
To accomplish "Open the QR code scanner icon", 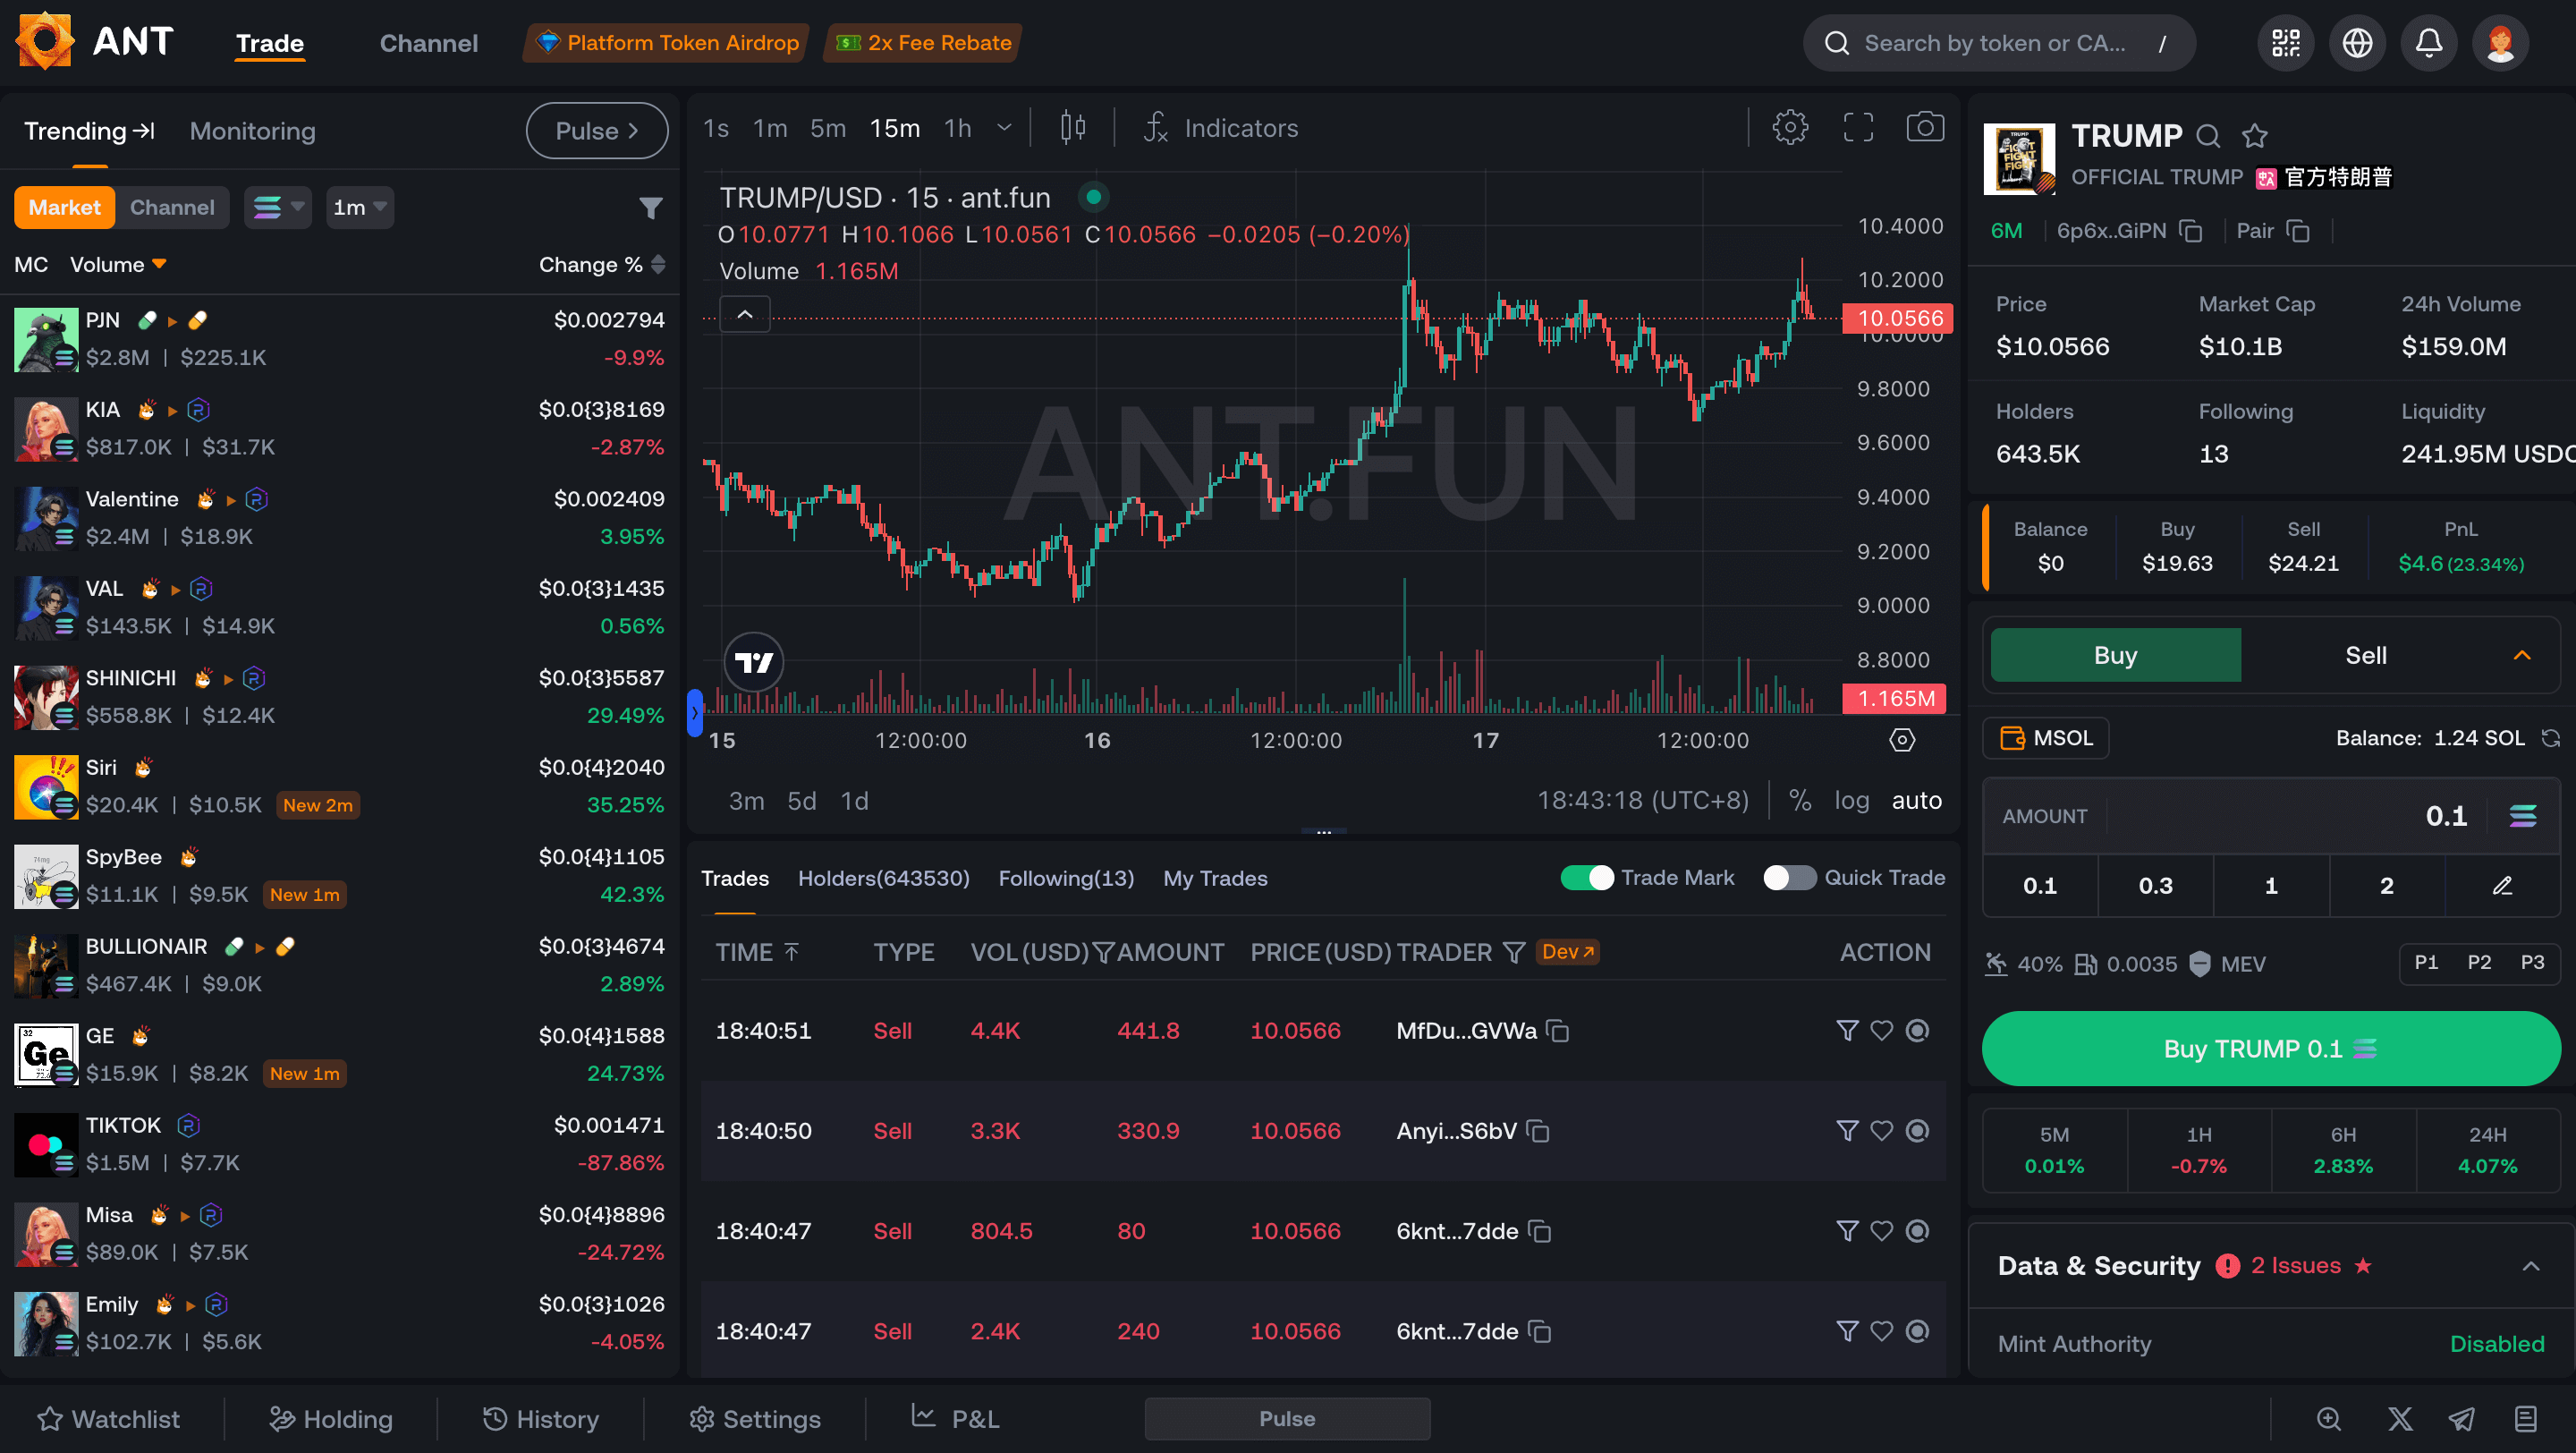I will (x=2285, y=43).
